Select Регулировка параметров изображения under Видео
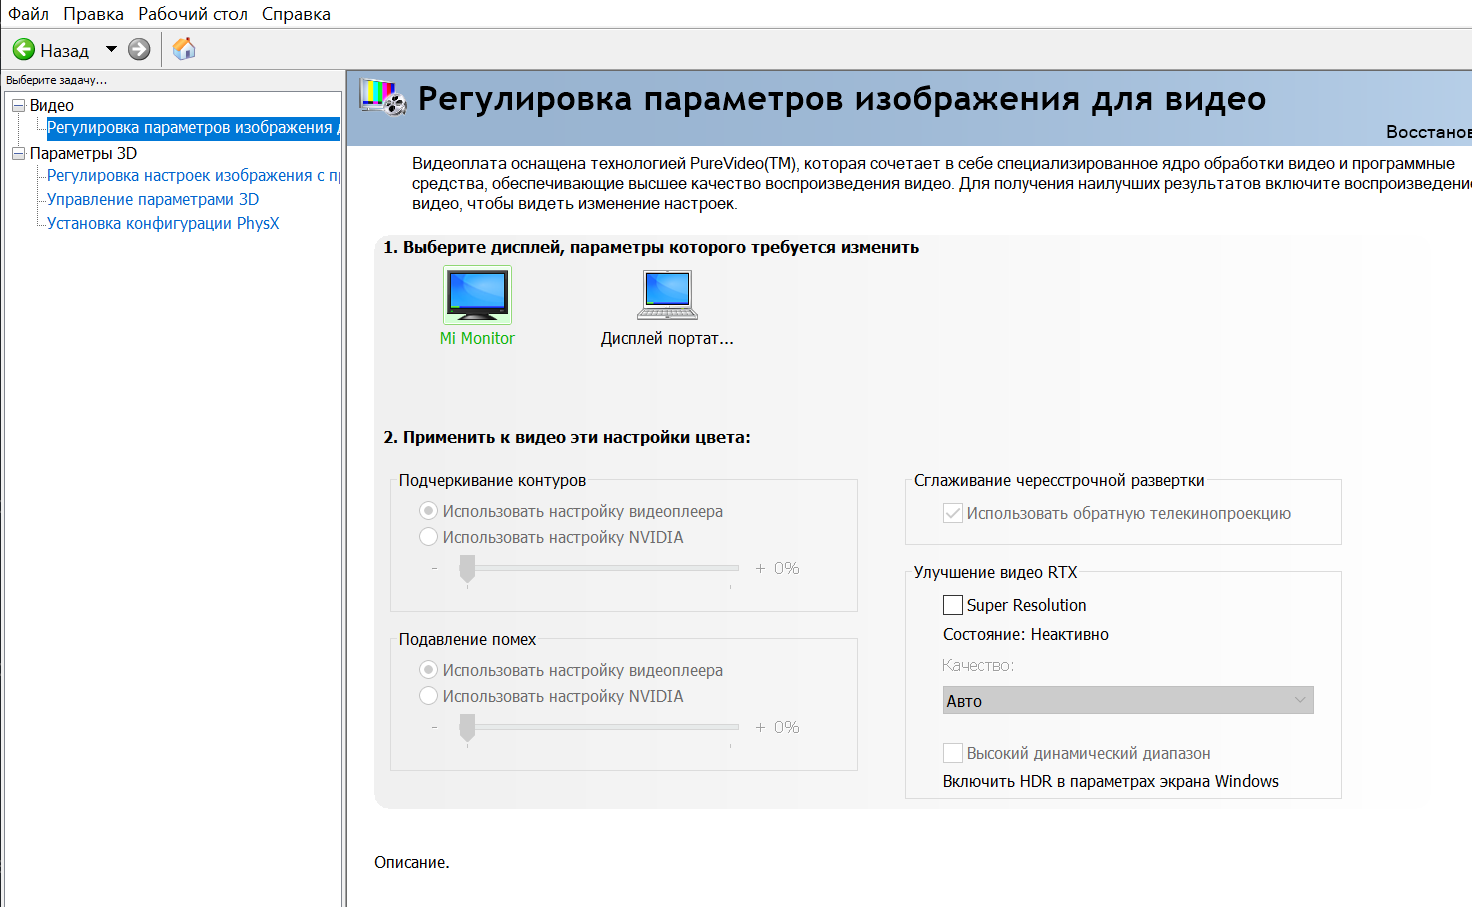Screen dimensions: 1472x907 [x=193, y=128]
